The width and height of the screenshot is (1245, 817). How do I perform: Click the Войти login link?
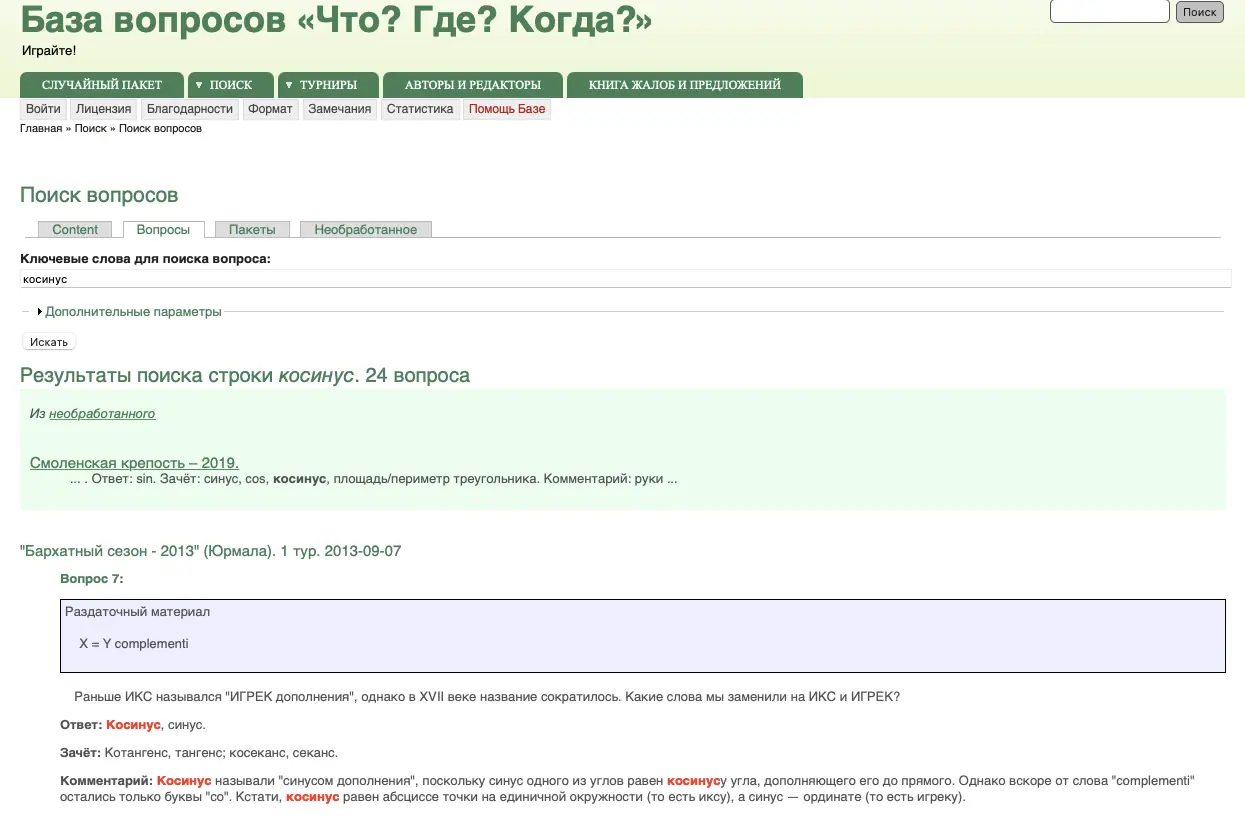pyautogui.click(x=43, y=109)
